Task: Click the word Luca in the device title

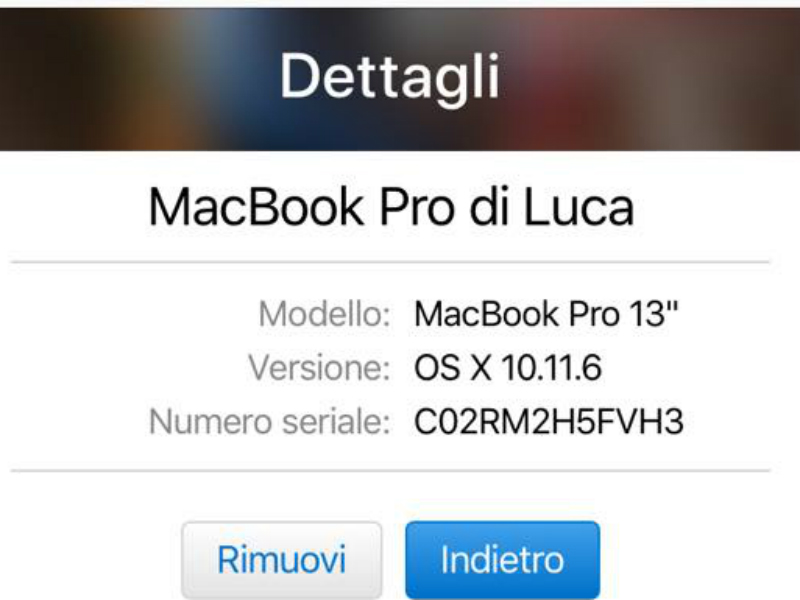Action: [579, 207]
